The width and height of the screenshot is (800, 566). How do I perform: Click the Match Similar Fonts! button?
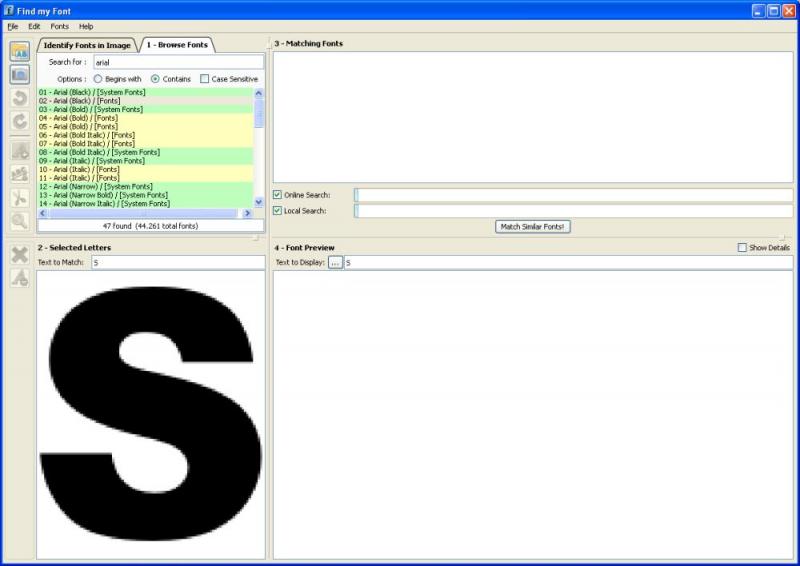coord(533,227)
